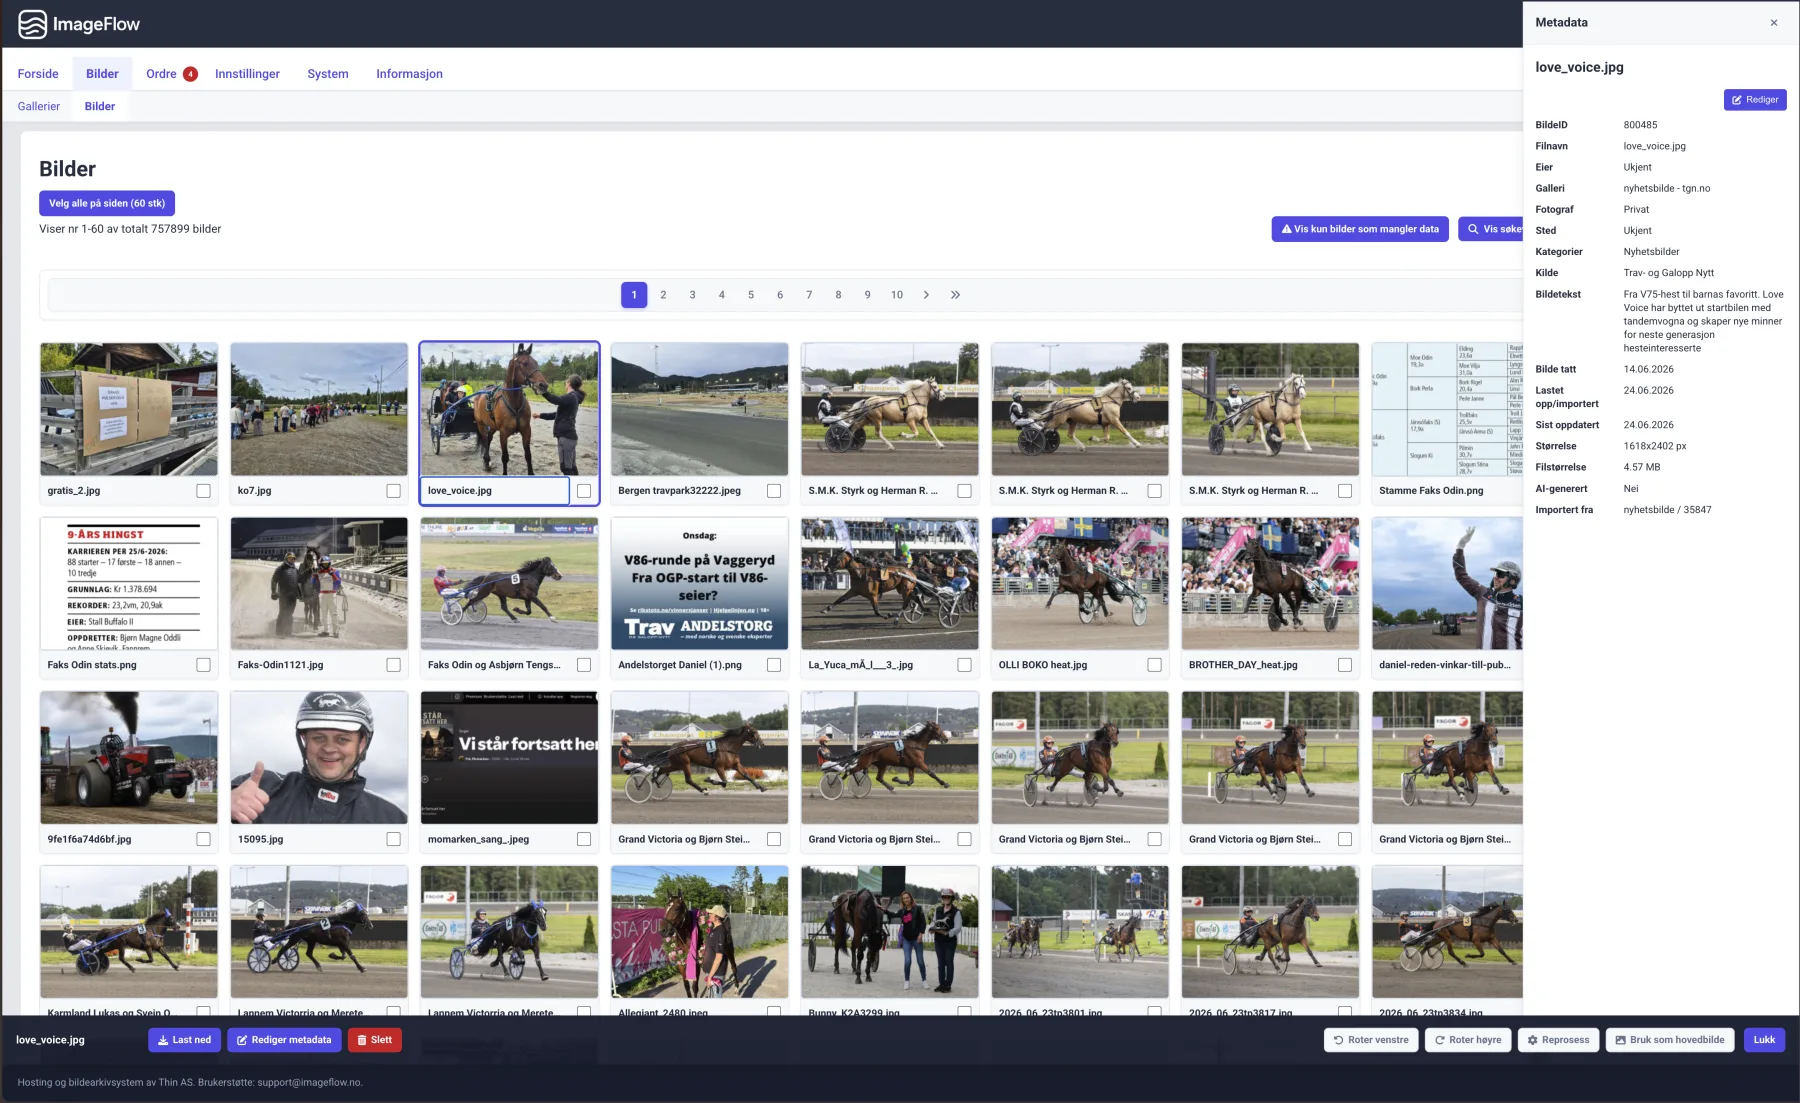Viewport: 1800px width, 1103px height.
Task: Open the Informasjon menu
Action: coord(409,74)
